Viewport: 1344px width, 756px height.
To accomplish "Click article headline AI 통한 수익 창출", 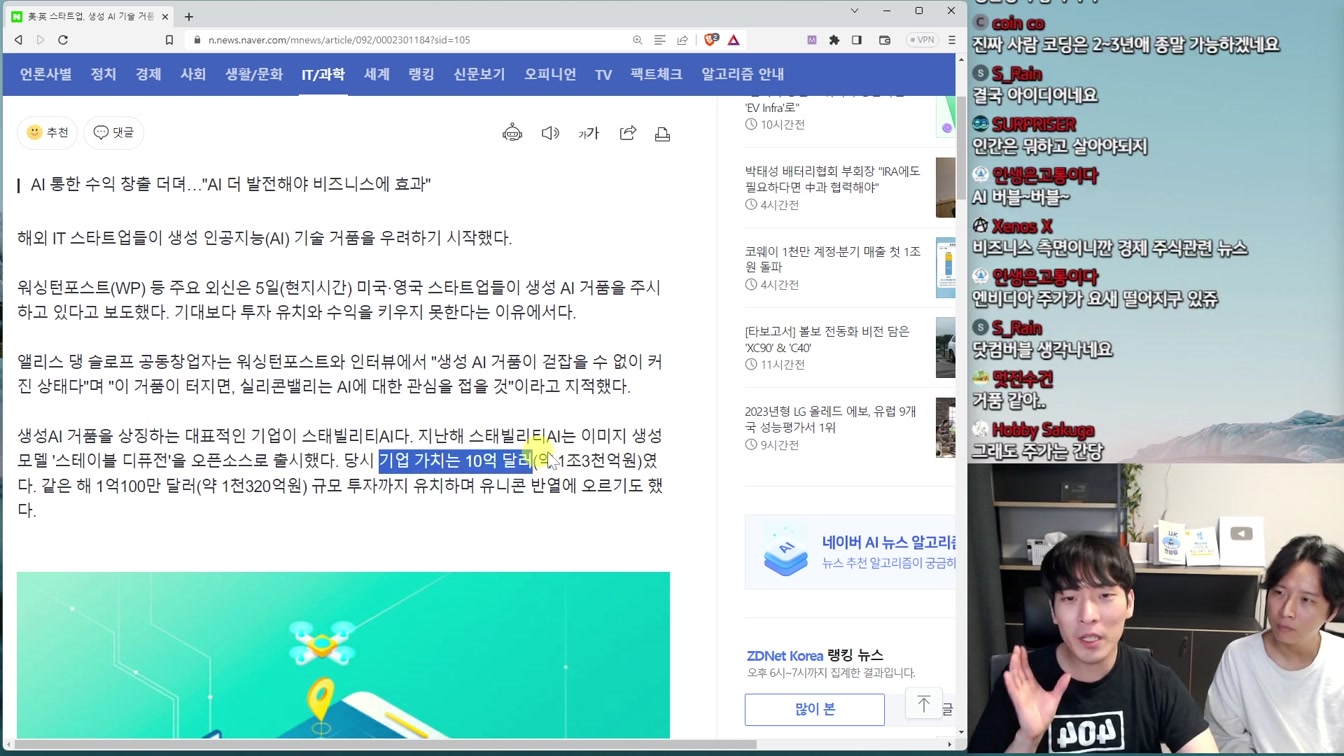I will (x=230, y=184).
